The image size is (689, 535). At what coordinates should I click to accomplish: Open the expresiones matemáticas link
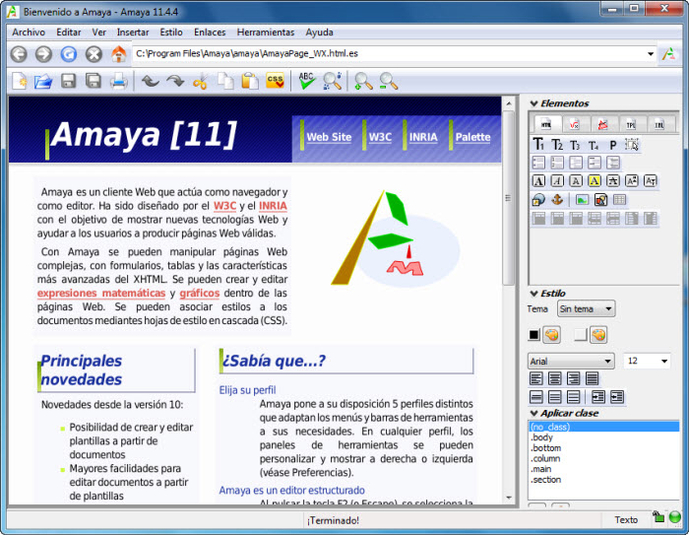101,293
